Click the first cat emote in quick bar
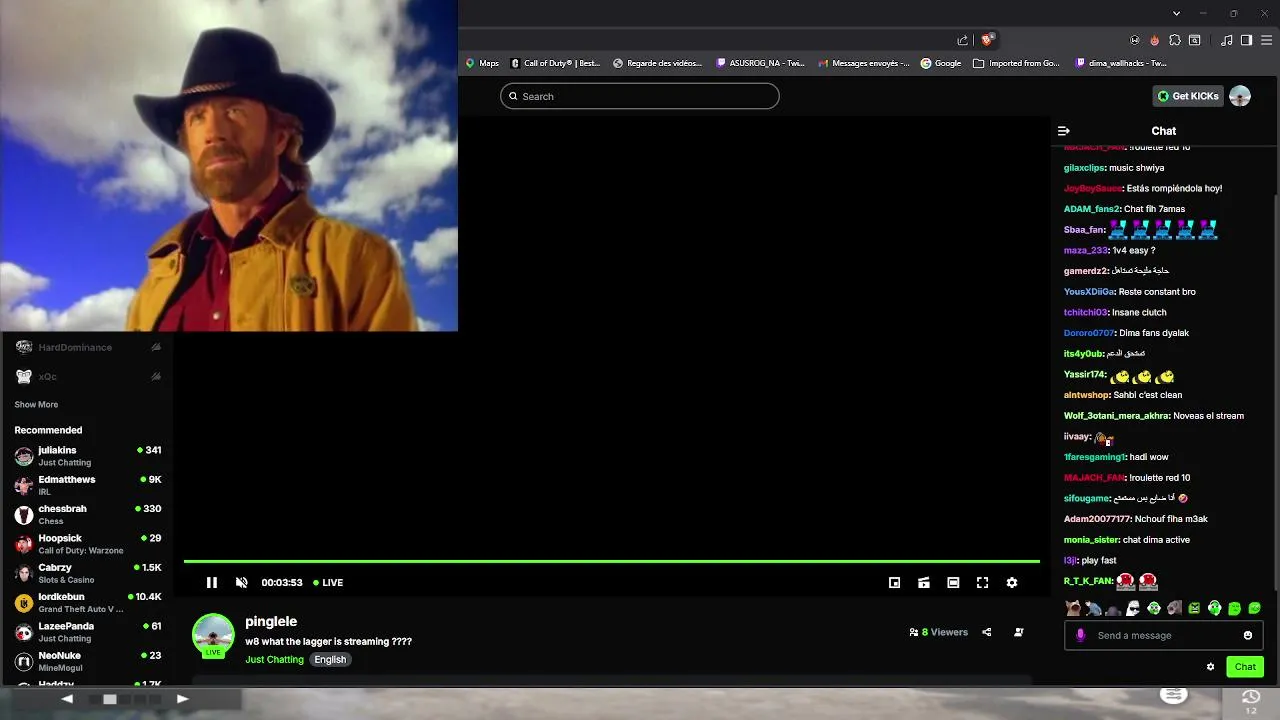 click(1073, 608)
